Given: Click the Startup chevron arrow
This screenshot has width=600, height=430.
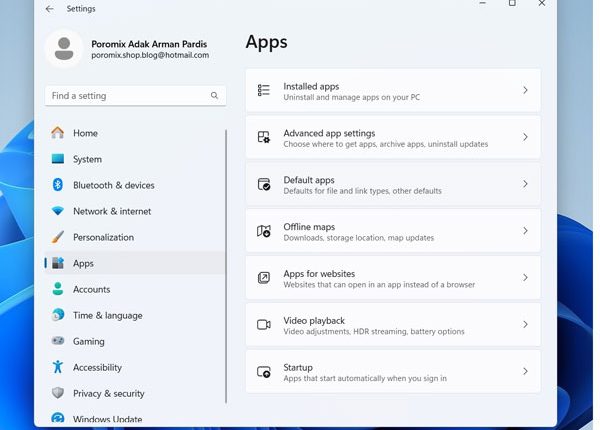Looking at the screenshot, I should [x=525, y=371].
